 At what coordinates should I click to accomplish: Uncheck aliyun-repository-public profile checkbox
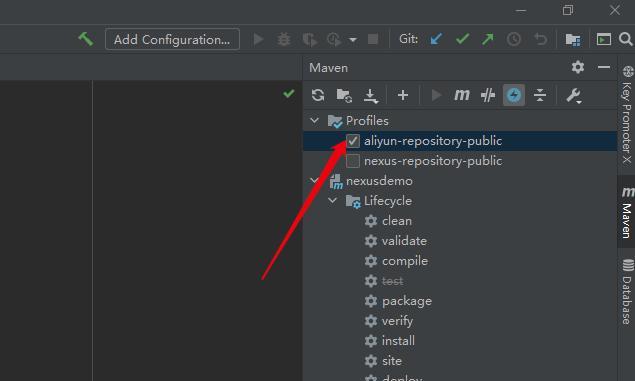(353, 141)
